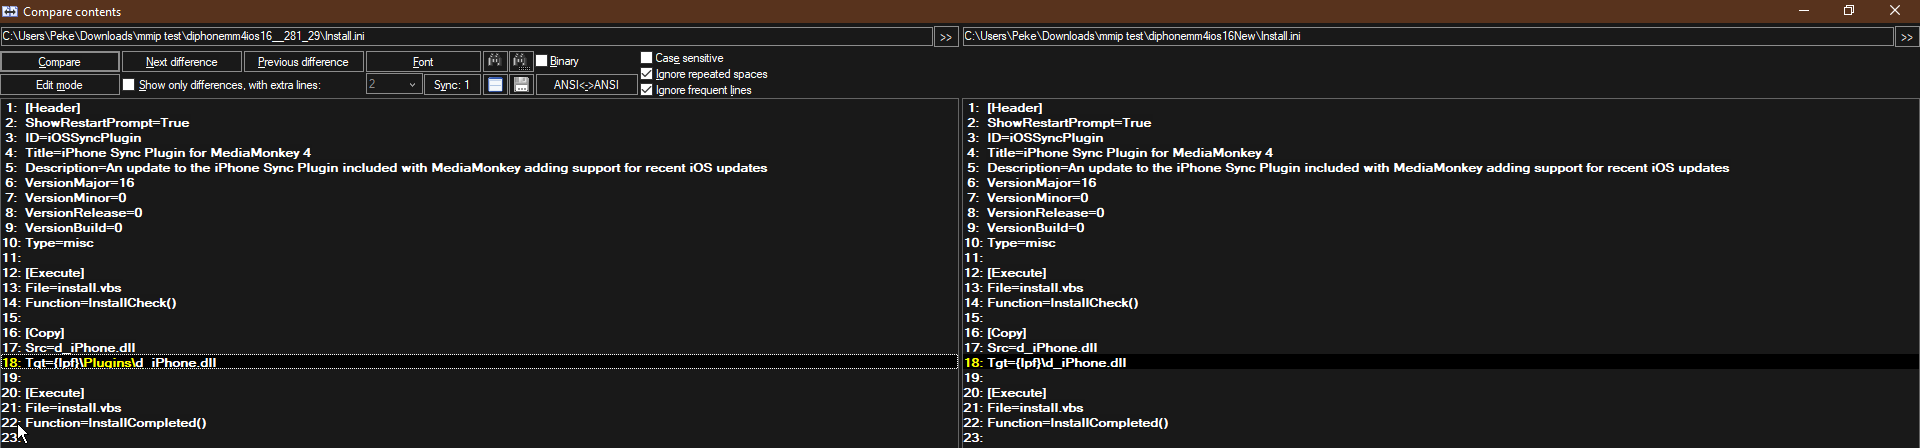Viewport: 1920px width, 448px height.
Task: Uncheck Ignore repeated spaces
Action: [647, 74]
